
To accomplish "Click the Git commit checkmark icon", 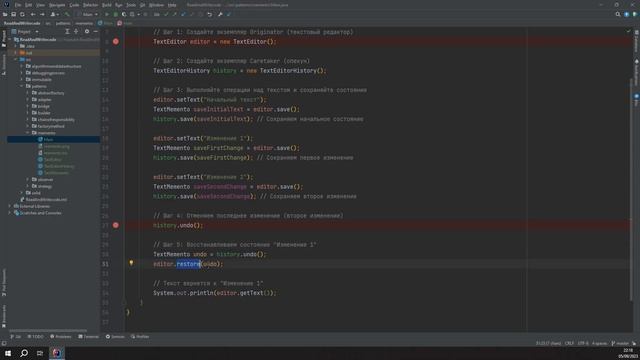I will [166, 14].
